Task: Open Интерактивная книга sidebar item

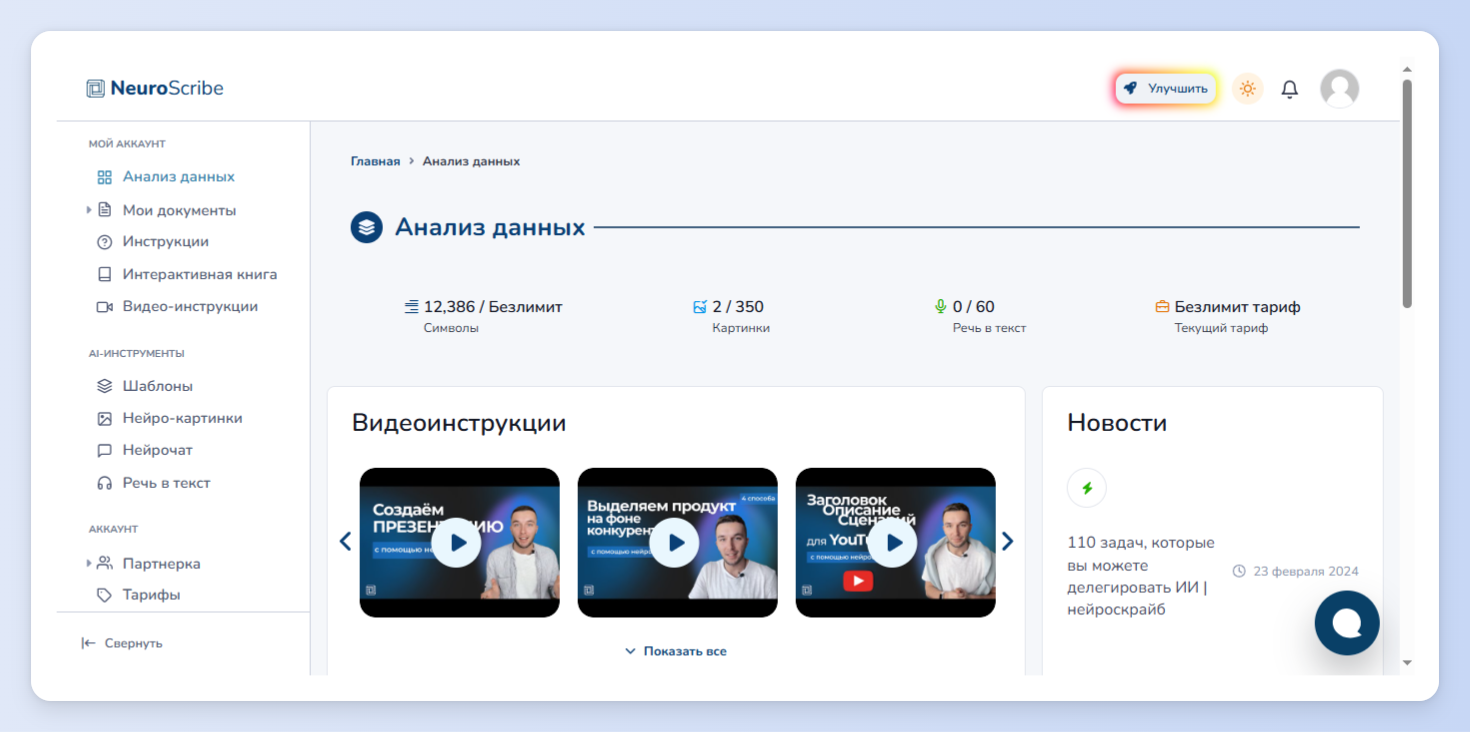Action: click(200, 274)
